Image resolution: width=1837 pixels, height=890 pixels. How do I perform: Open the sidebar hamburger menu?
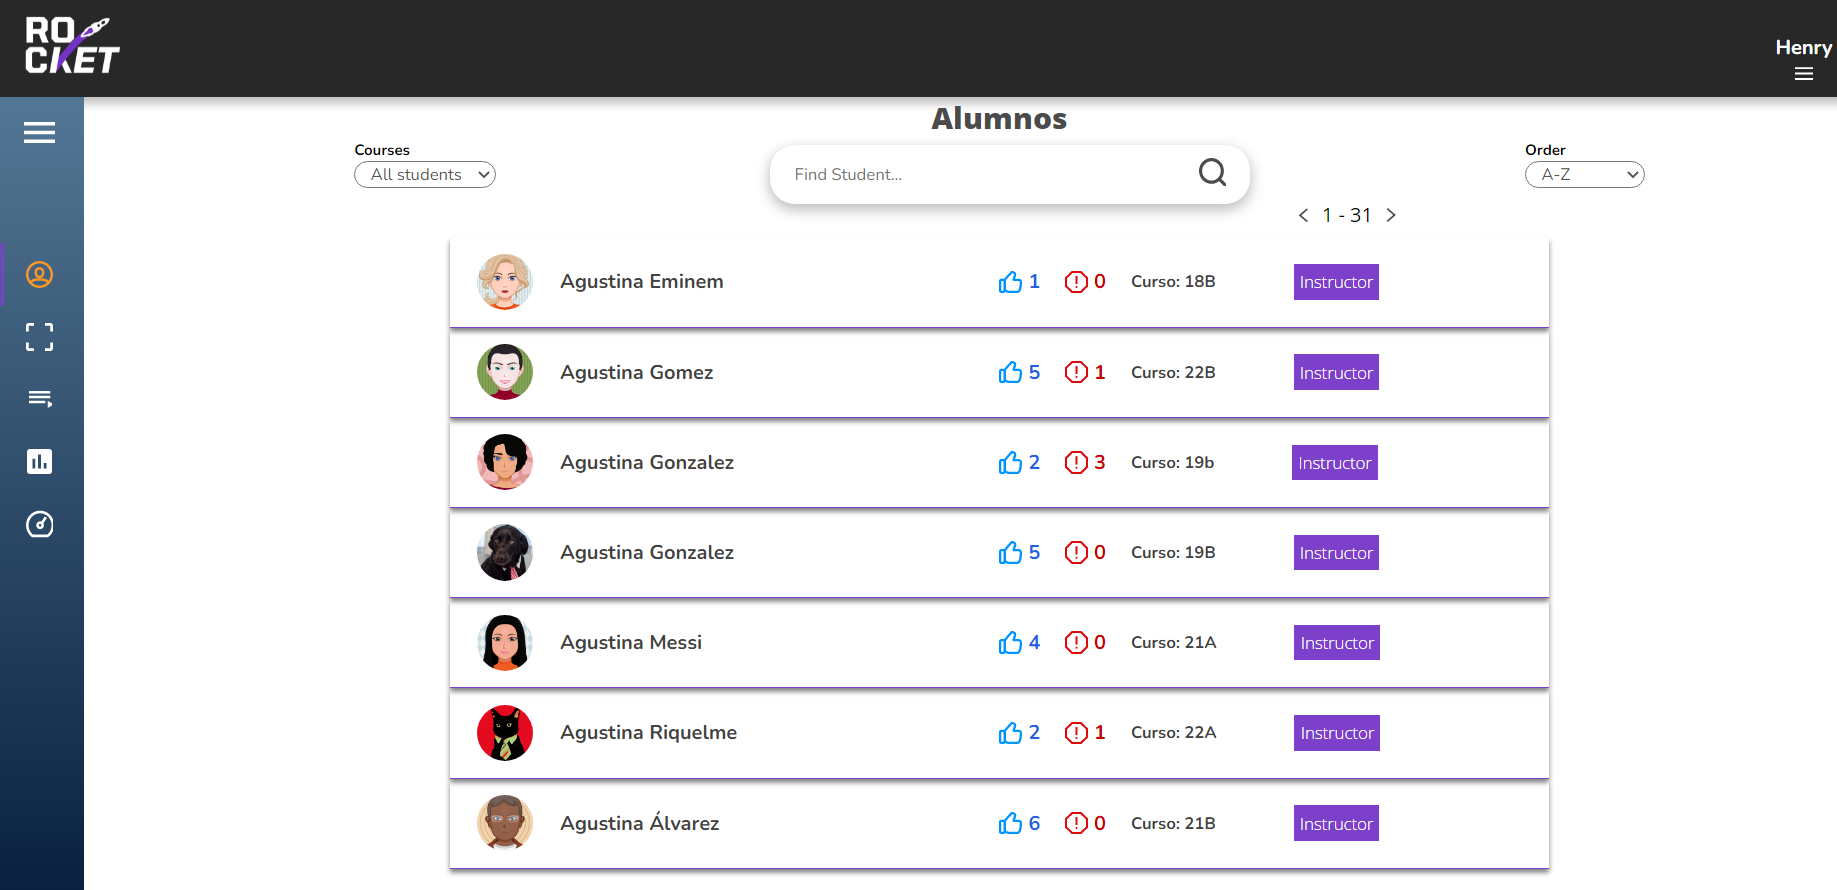coord(39,132)
